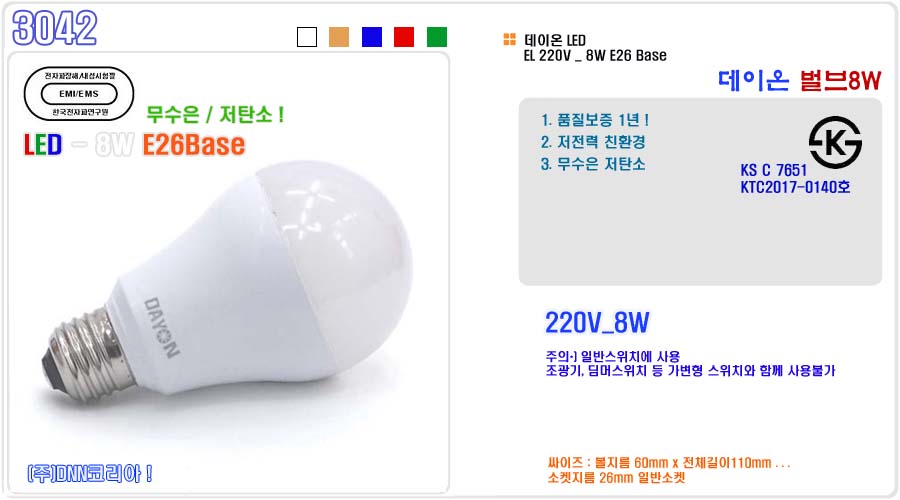The width and height of the screenshot is (900, 500).
Task: Click the E26Base orange heading
Action: pos(194,144)
